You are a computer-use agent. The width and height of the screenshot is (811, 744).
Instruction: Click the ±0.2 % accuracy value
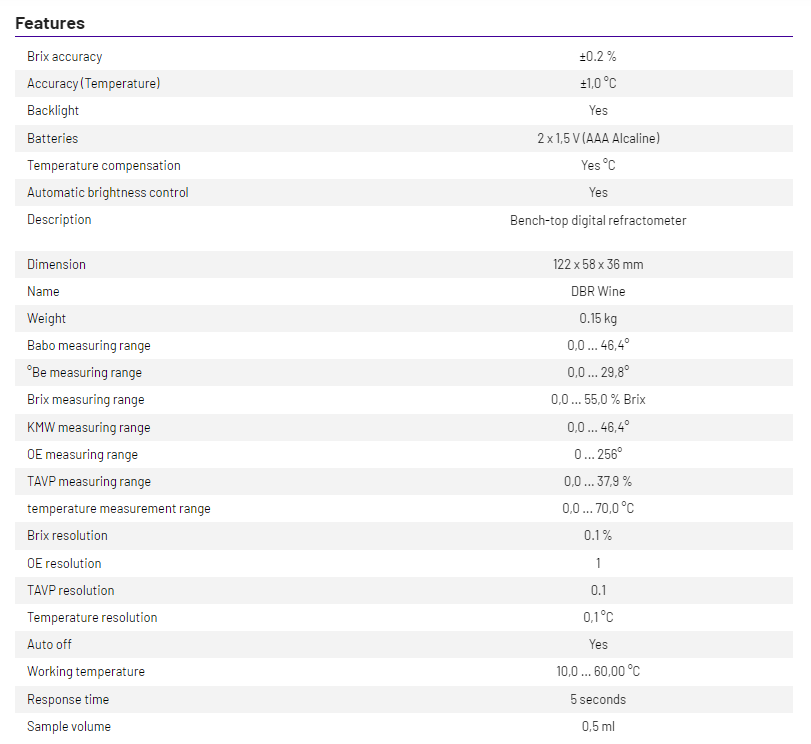click(x=598, y=57)
